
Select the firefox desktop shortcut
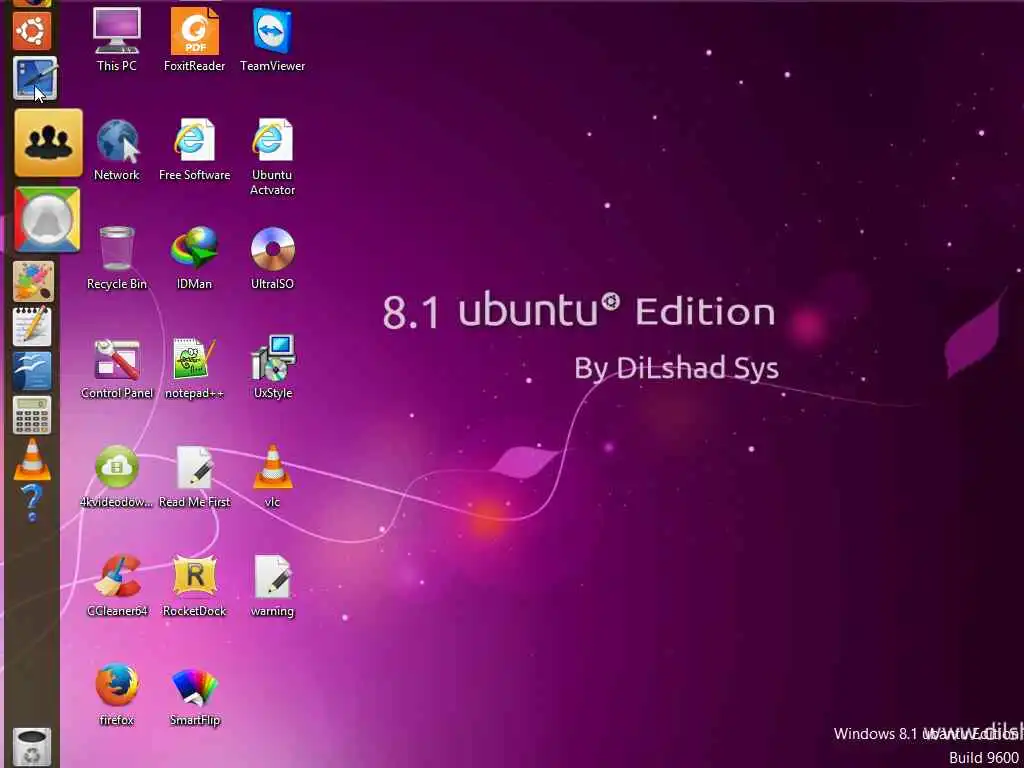click(x=116, y=695)
